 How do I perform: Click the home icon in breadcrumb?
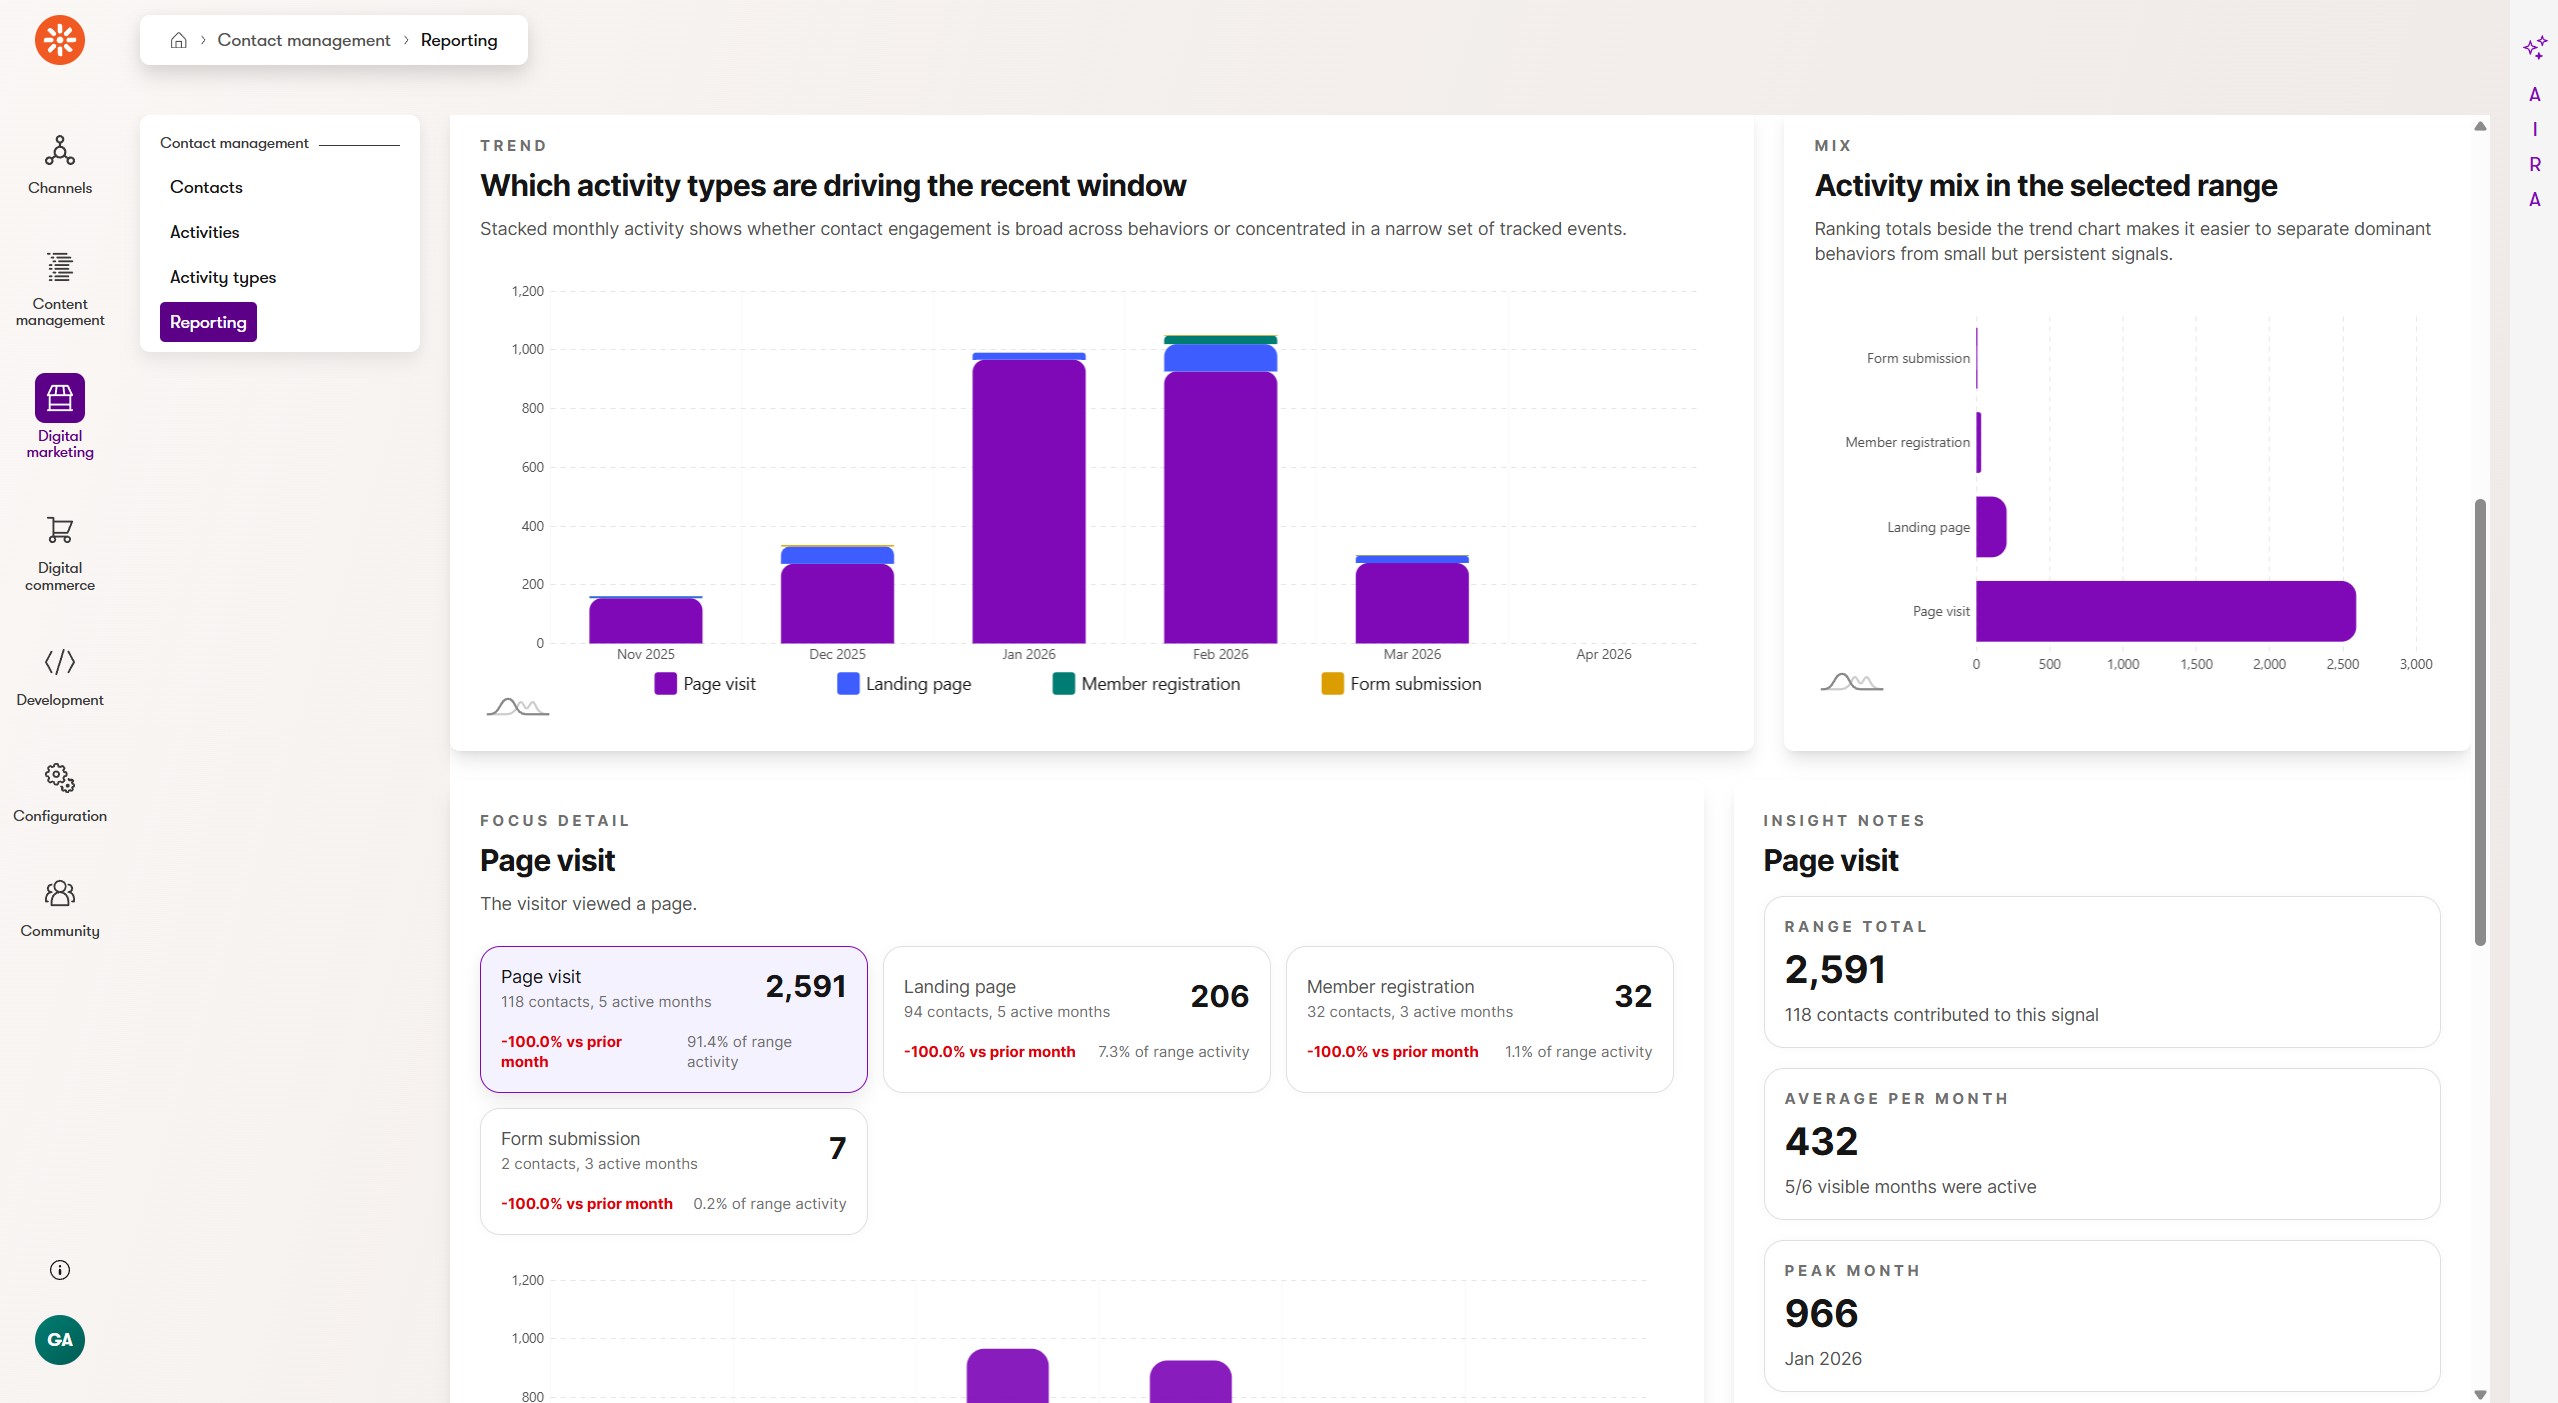pyautogui.click(x=178, y=40)
